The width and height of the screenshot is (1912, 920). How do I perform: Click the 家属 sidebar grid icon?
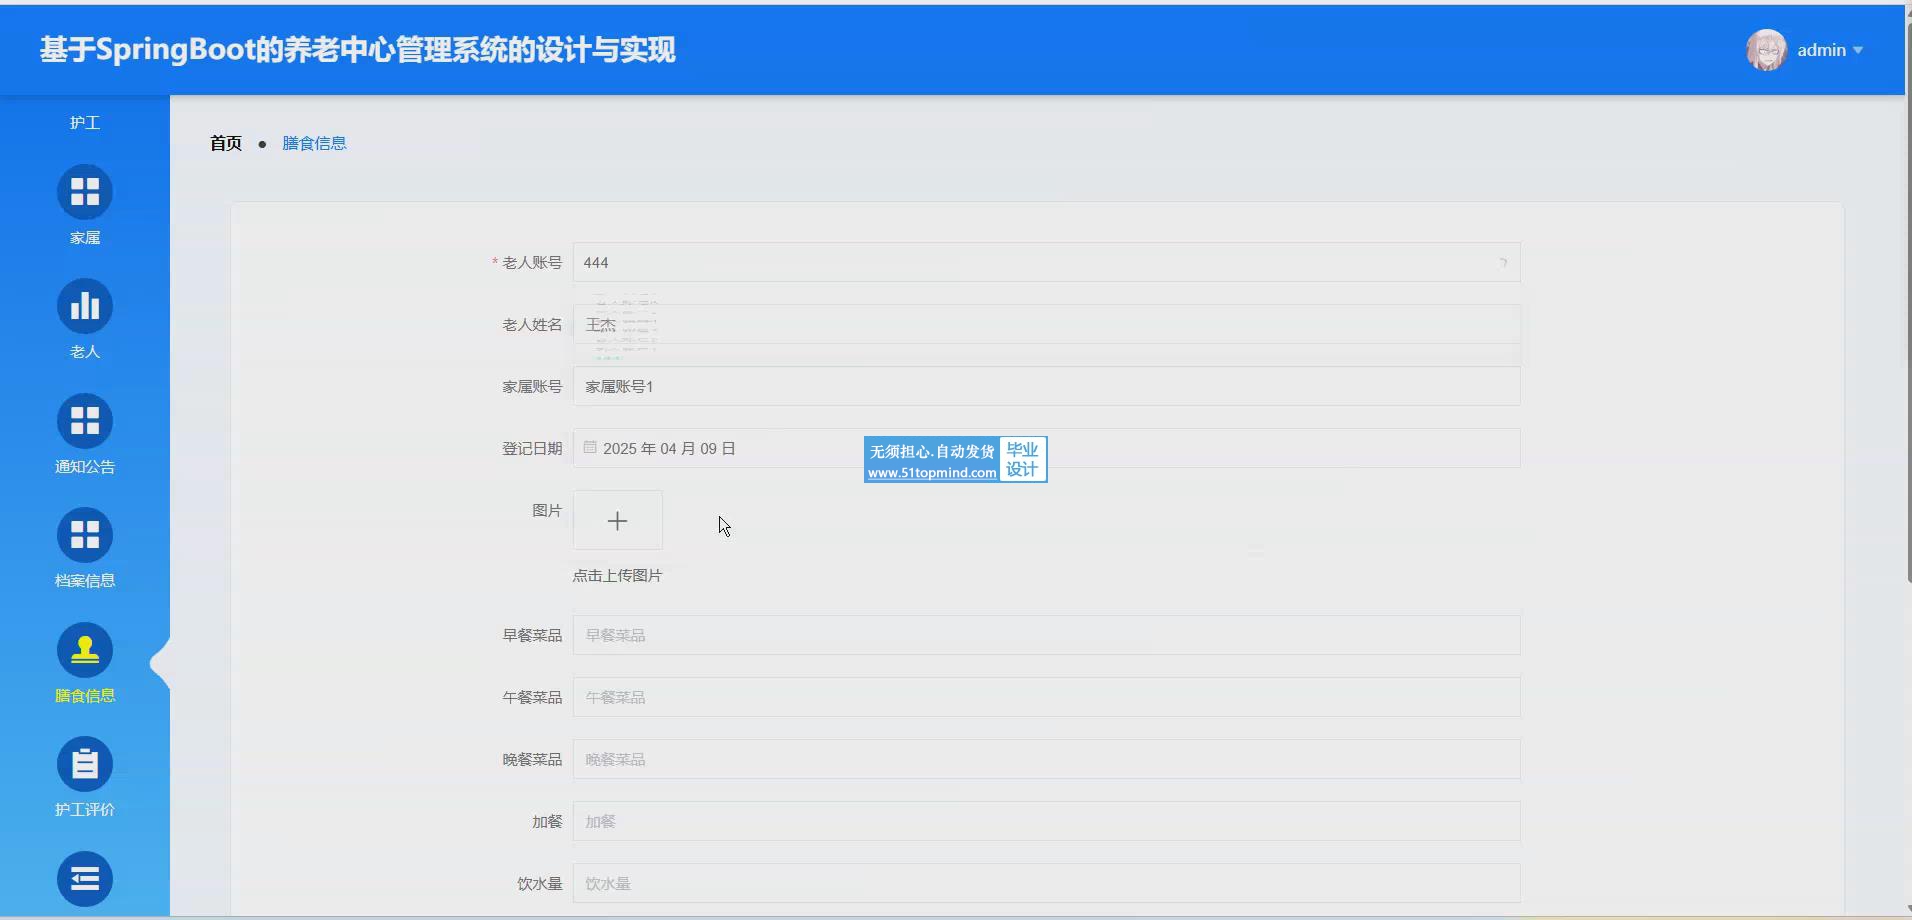coord(85,192)
